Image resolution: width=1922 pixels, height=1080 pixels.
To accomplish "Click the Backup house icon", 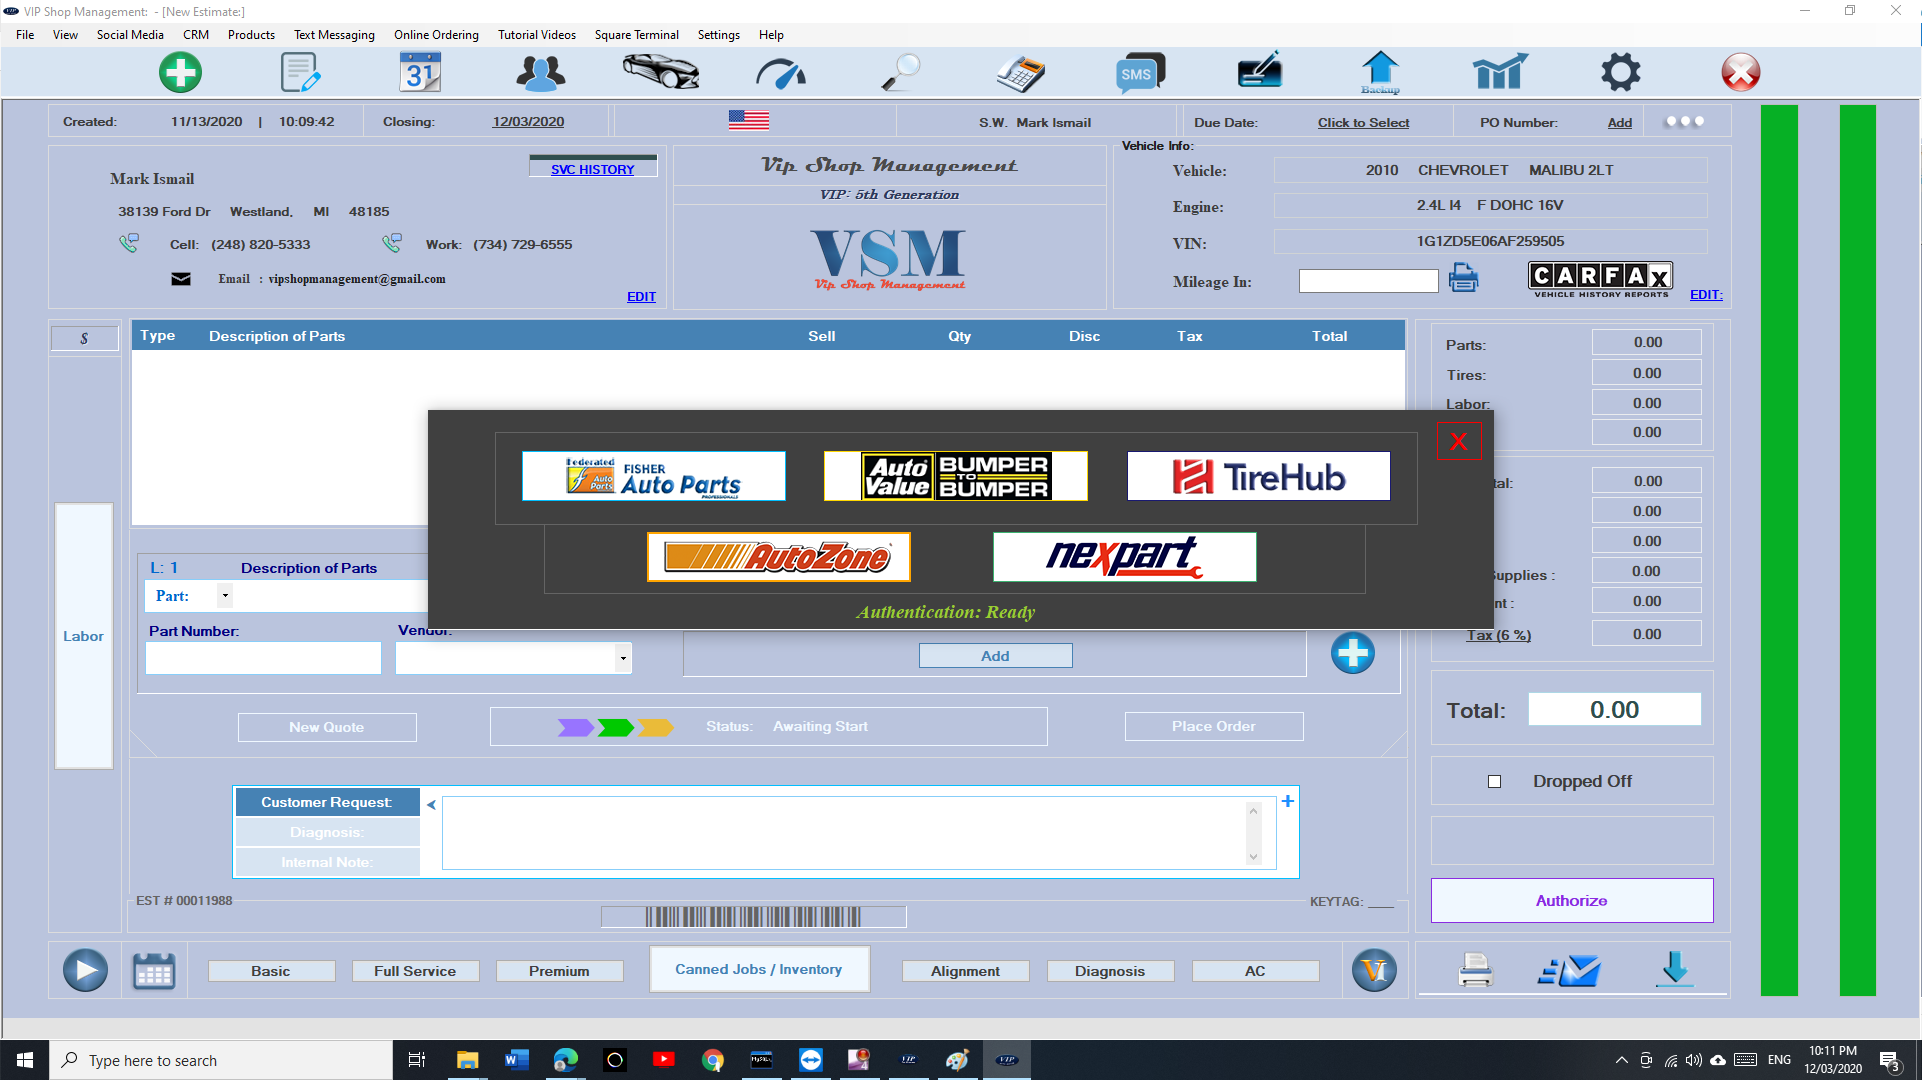I will (x=1380, y=72).
